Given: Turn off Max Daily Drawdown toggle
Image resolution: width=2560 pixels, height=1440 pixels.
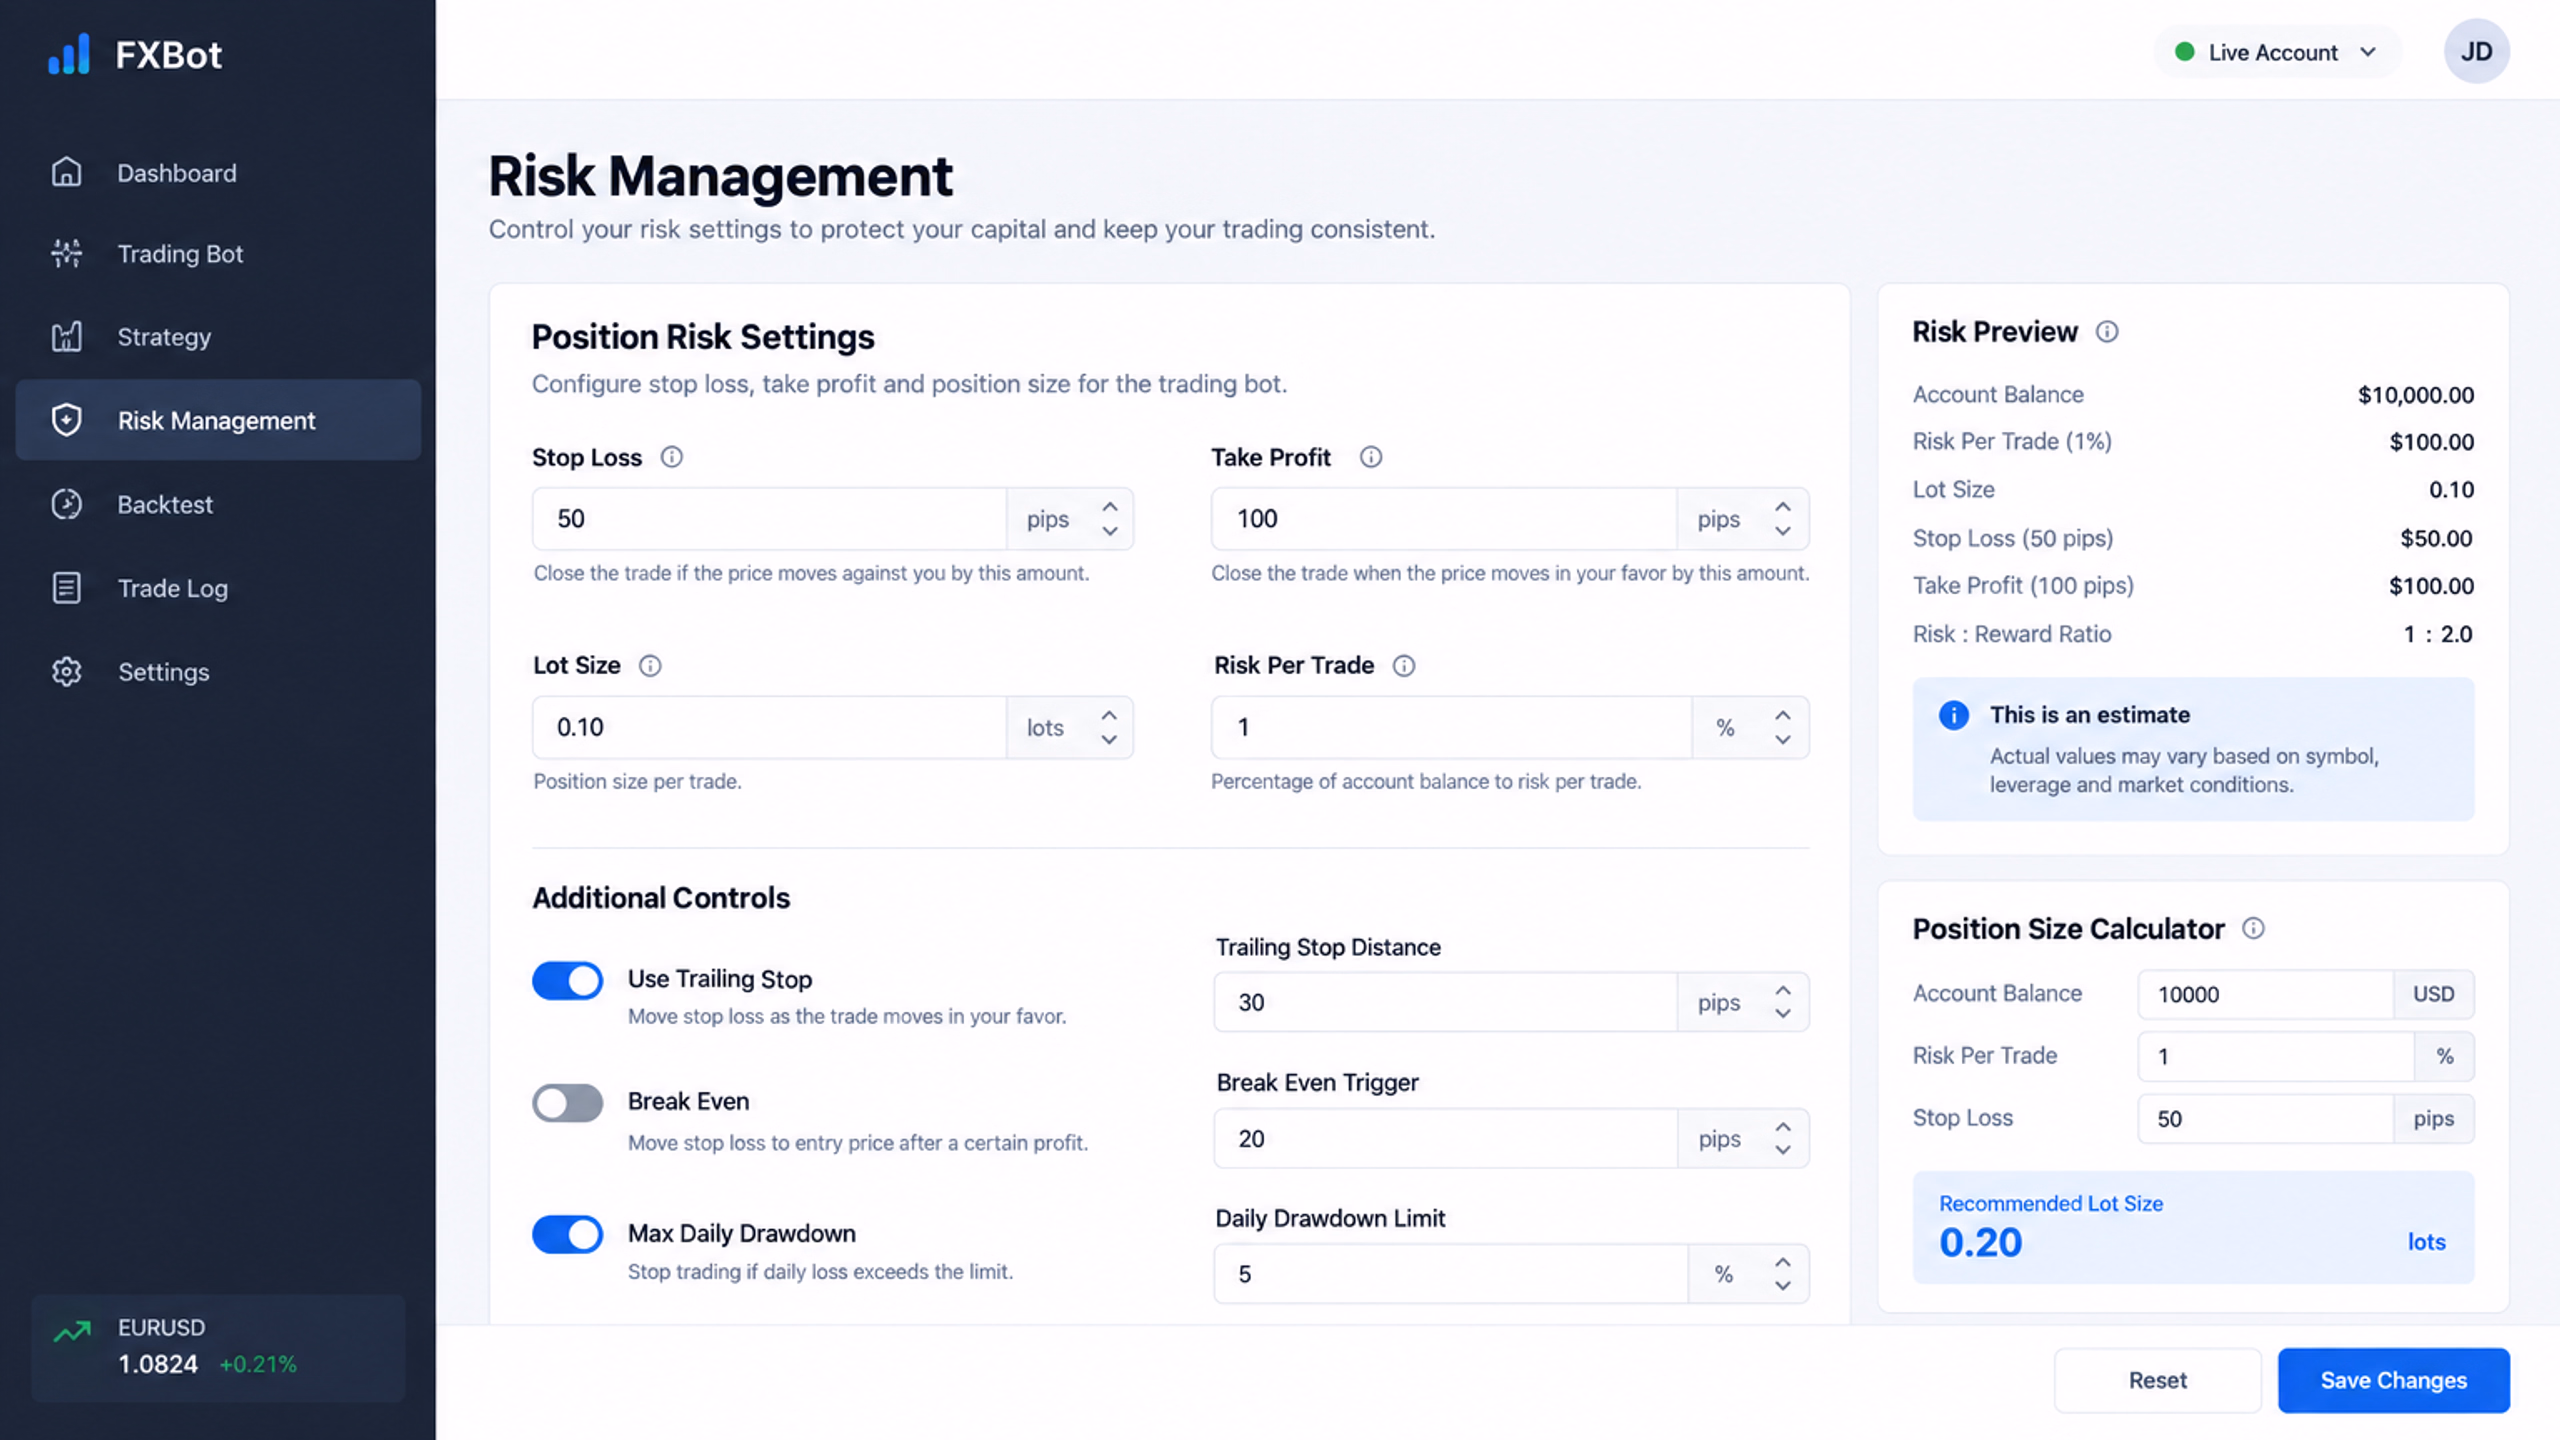Looking at the screenshot, I should tap(567, 1234).
